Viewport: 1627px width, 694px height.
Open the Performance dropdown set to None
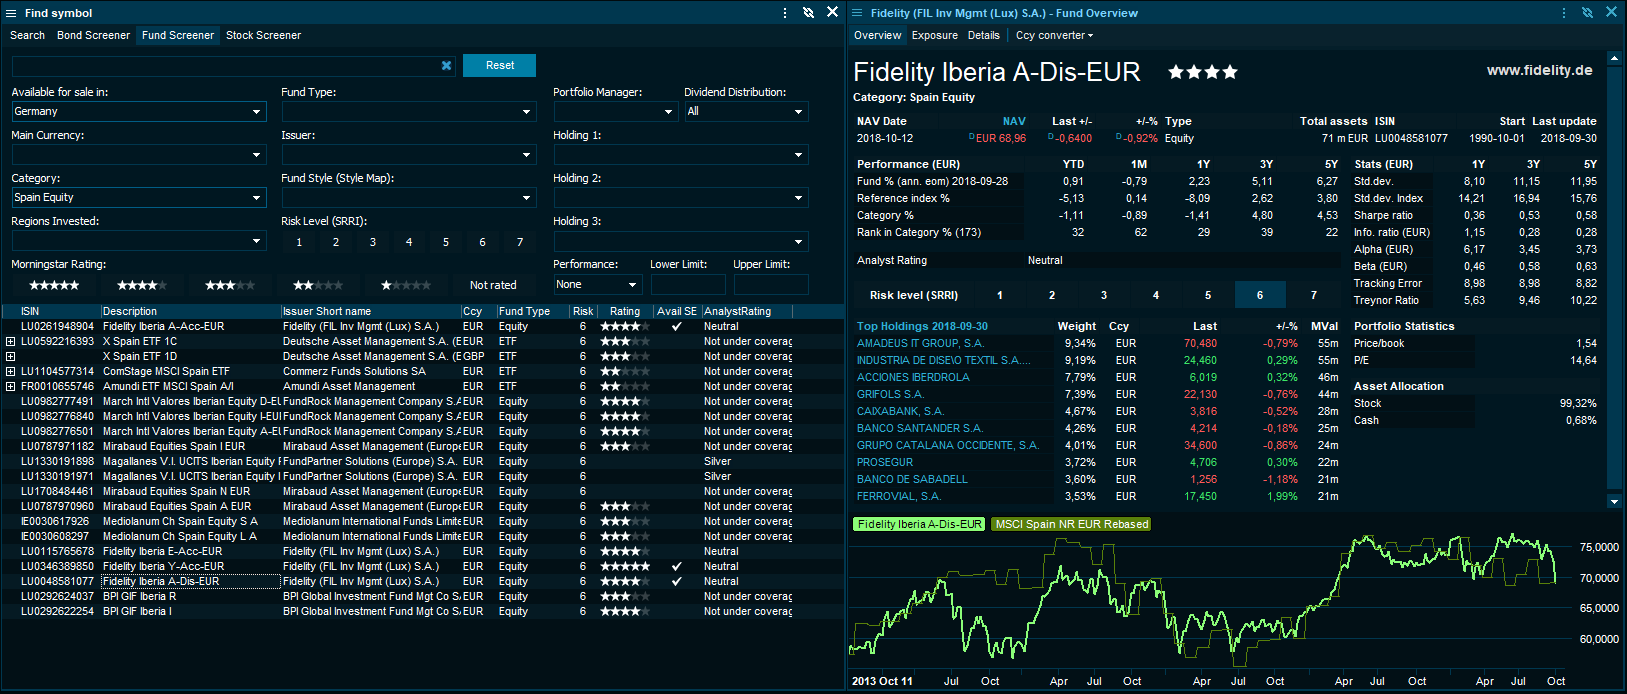[x=597, y=285]
